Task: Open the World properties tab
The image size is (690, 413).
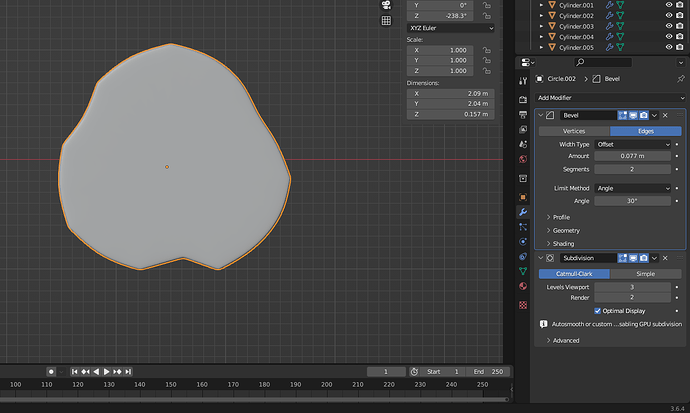Action: pos(523,159)
